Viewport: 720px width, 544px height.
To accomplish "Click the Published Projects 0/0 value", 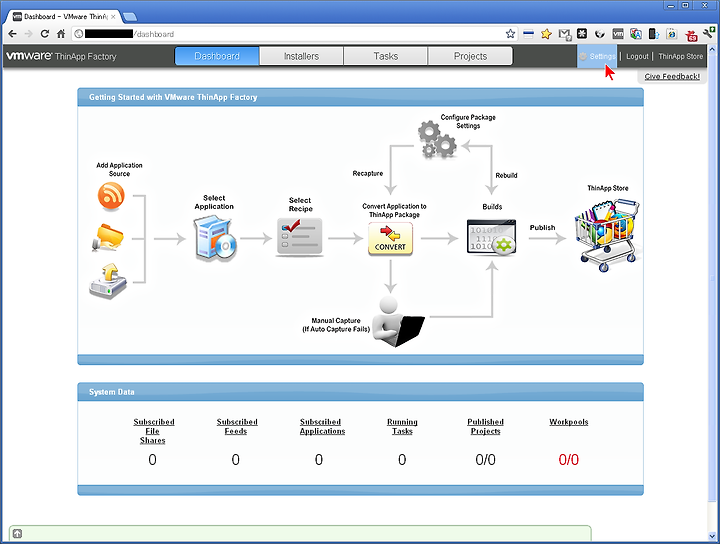I will pos(485,460).
